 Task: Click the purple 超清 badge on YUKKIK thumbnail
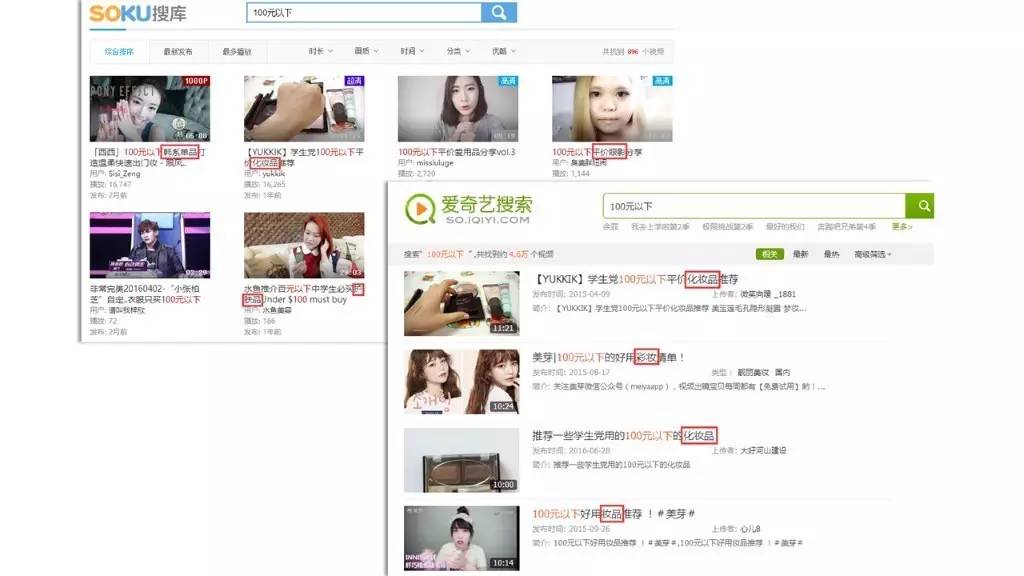pos(355,81)
